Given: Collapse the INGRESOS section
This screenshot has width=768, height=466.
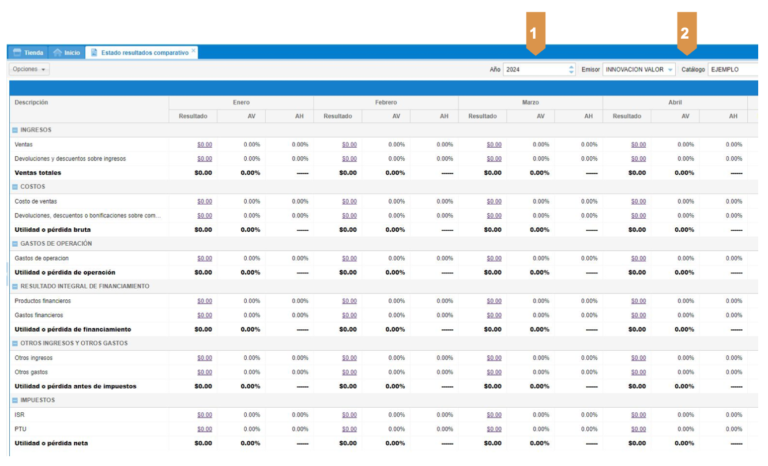Looking at the screenshot, I should [15, 130].
